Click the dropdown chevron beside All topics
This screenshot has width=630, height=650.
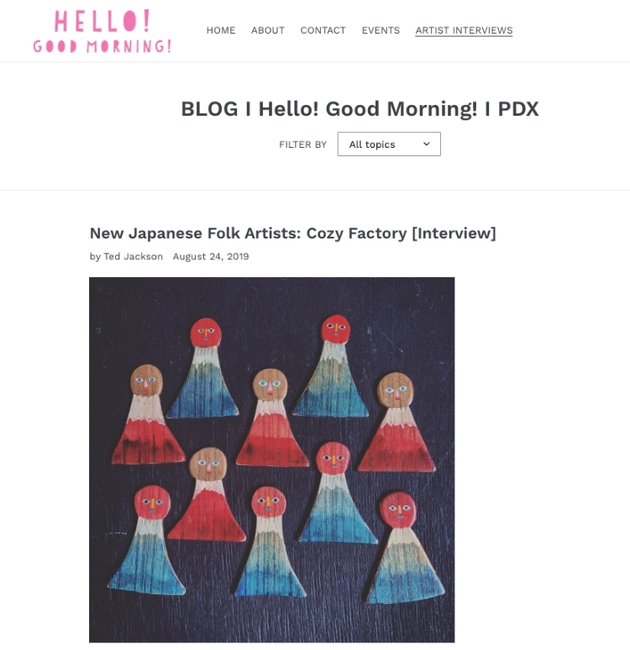(426, 144)
